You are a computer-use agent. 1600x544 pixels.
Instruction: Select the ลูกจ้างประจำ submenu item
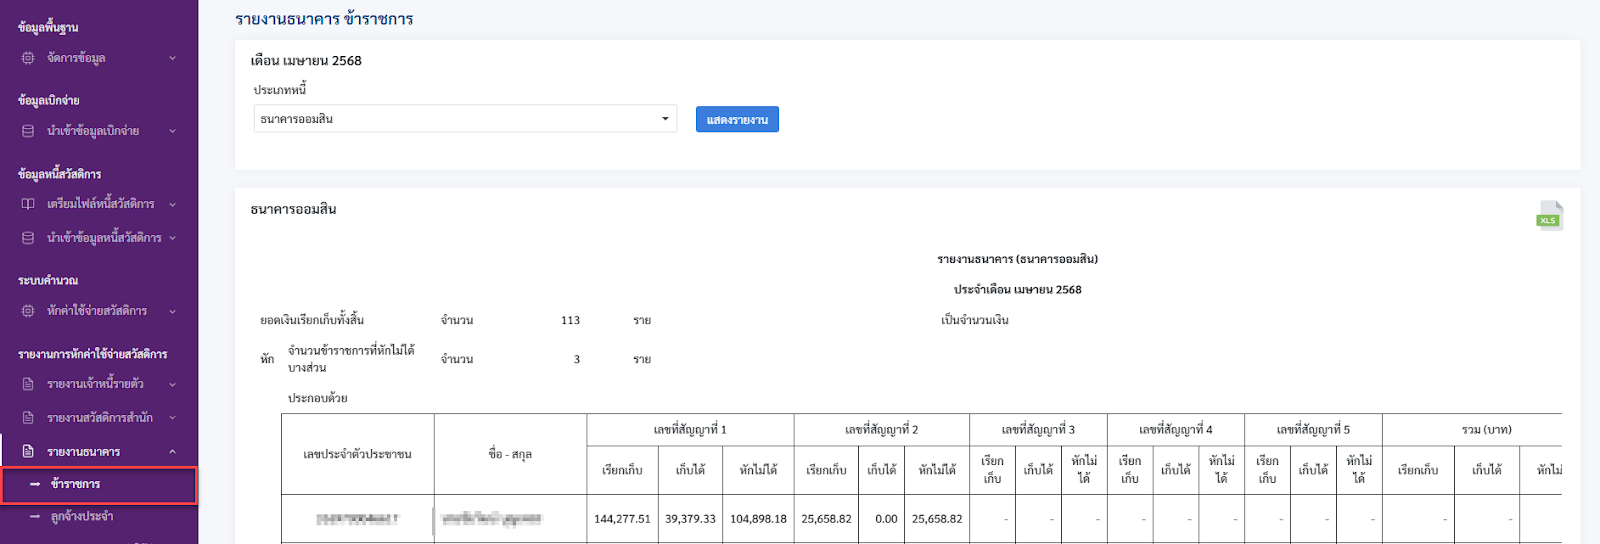click(99, 517)
